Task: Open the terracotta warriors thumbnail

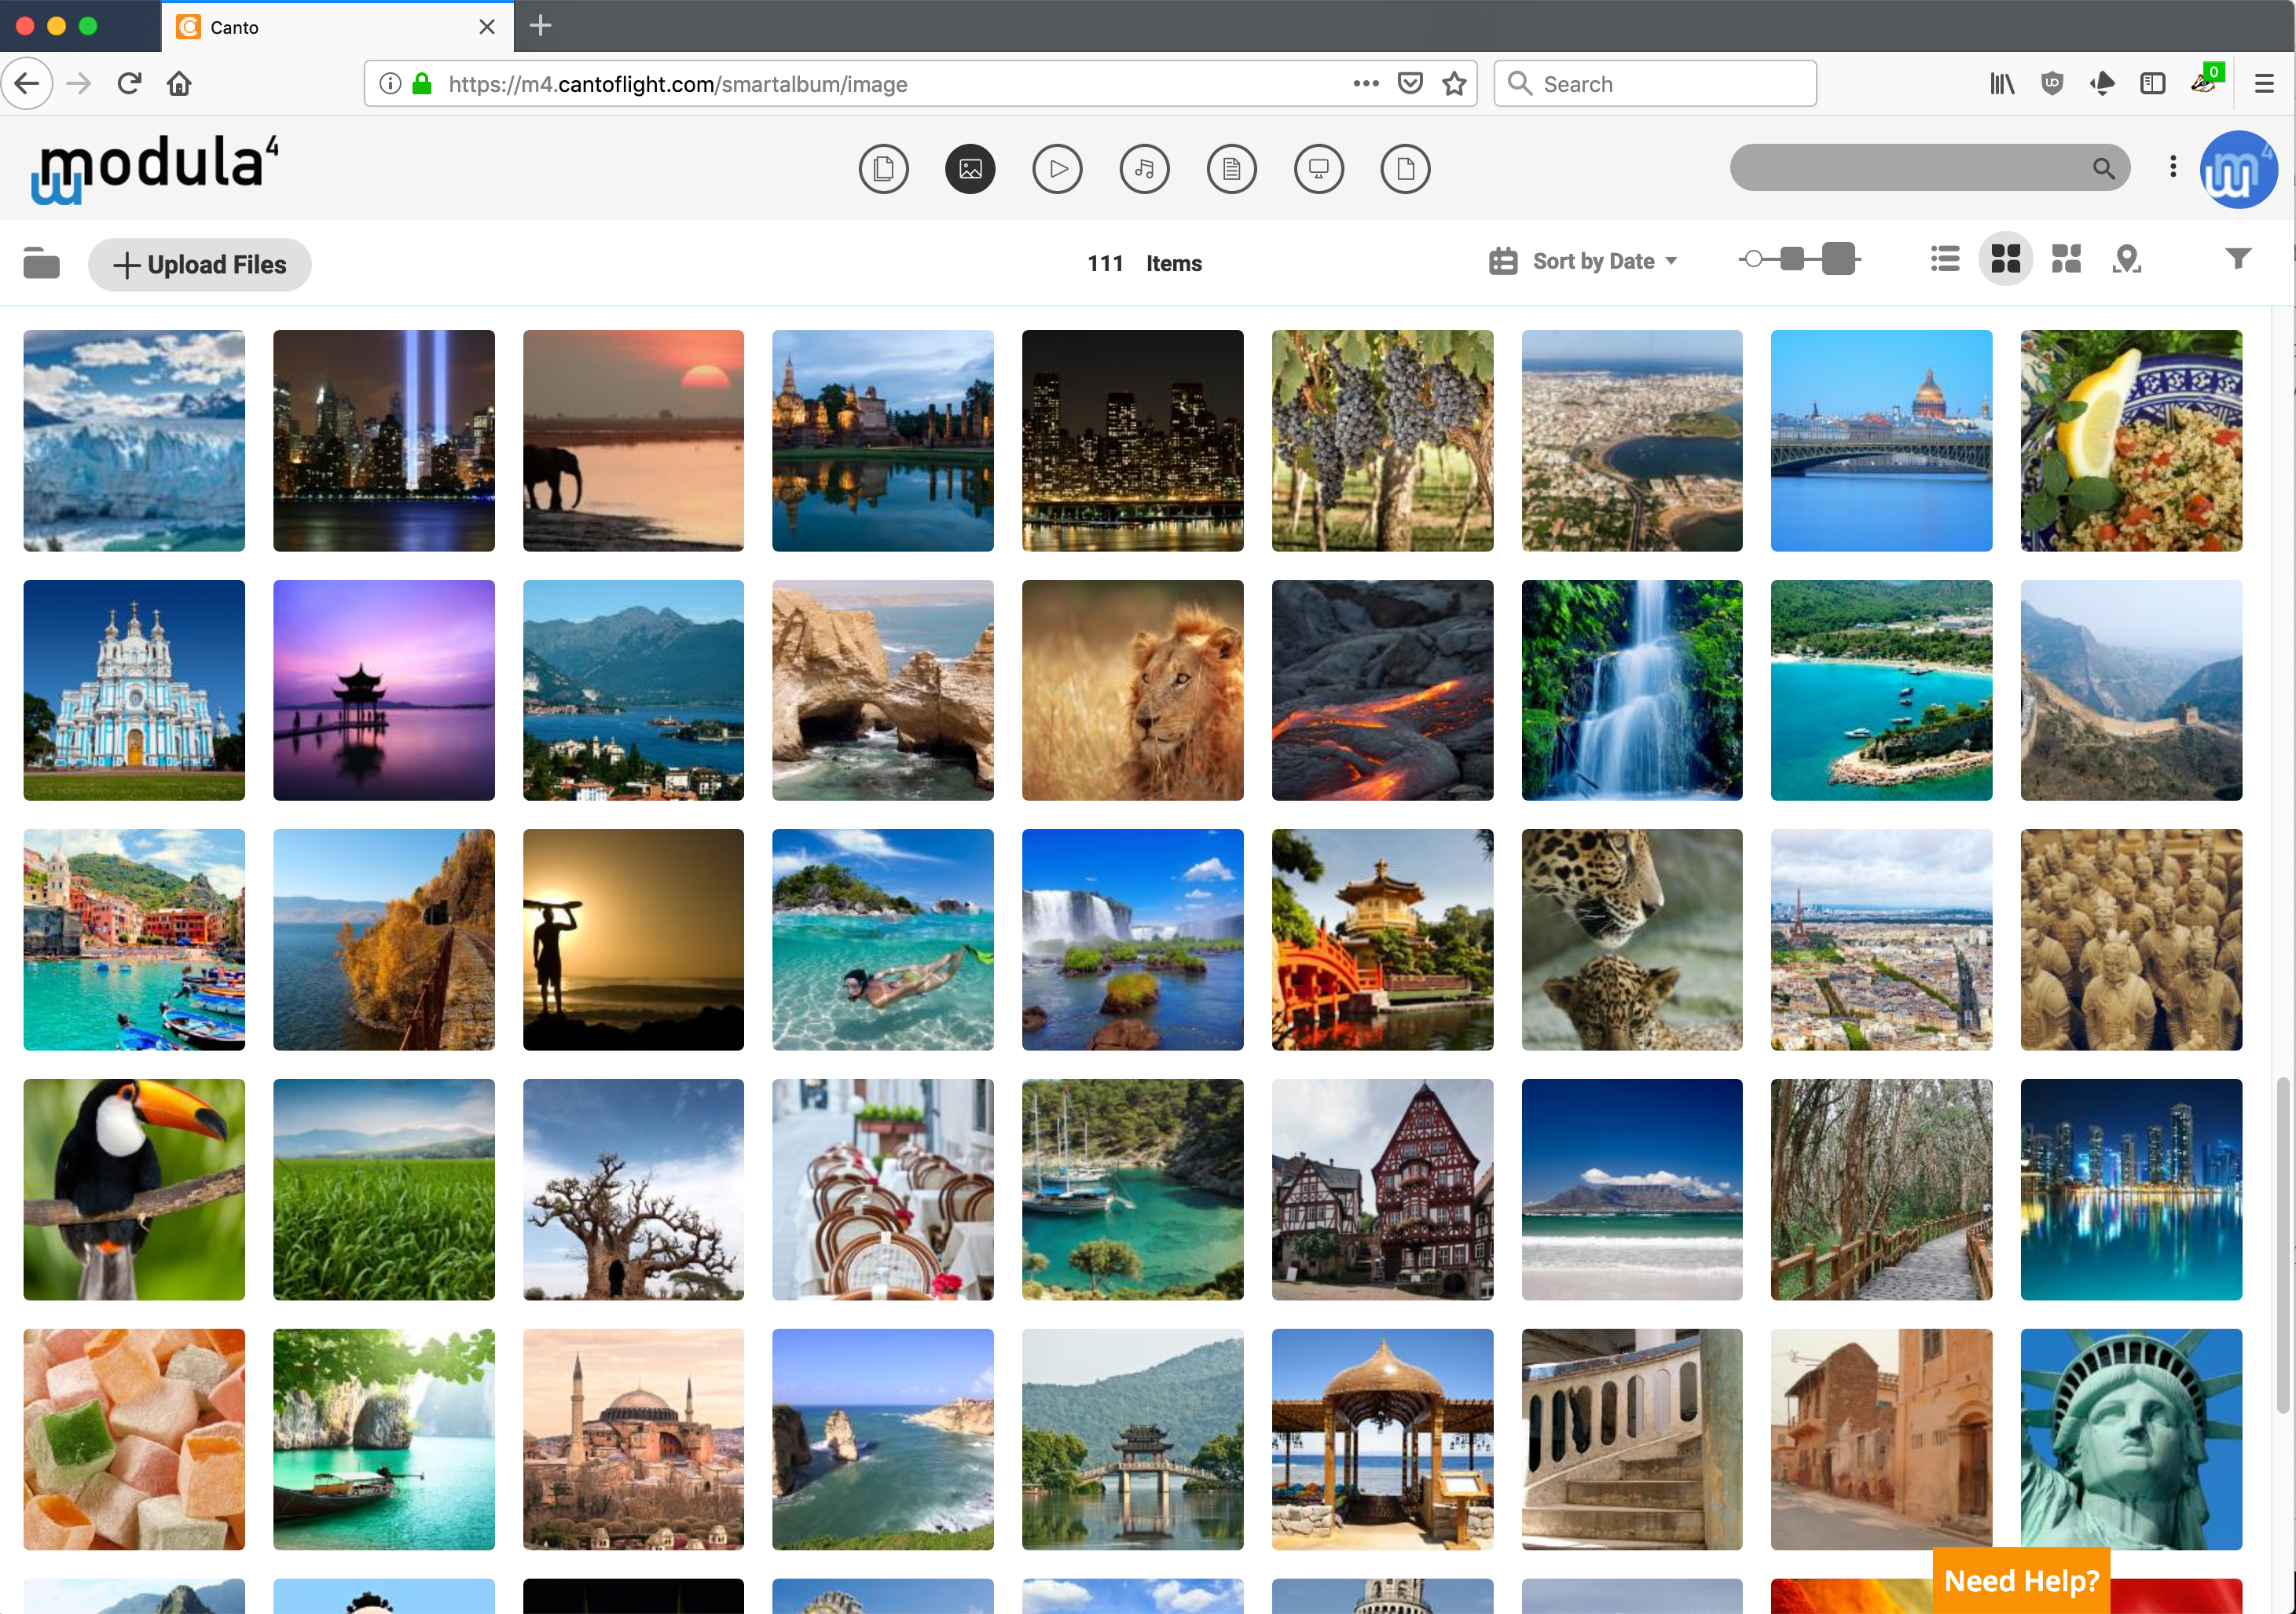Action: tap(2131, 940)
